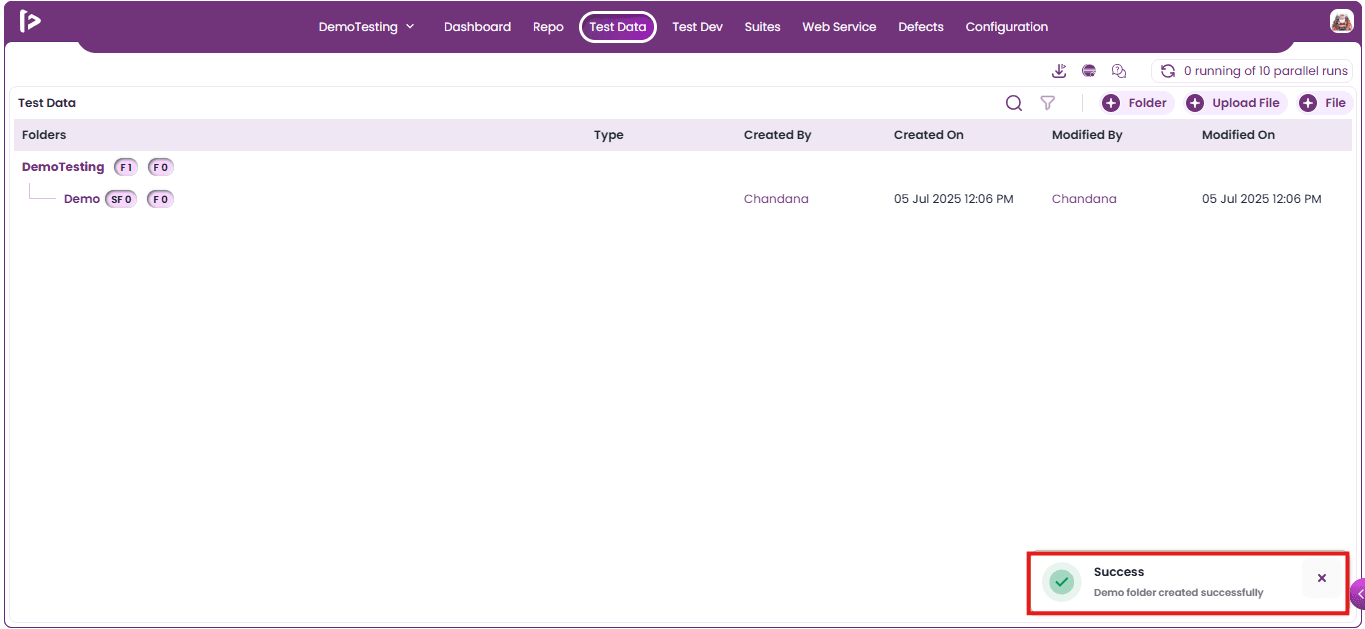Create a new File
The height and width of the screenshot is (629, 1365).
tap(1323, 103)
